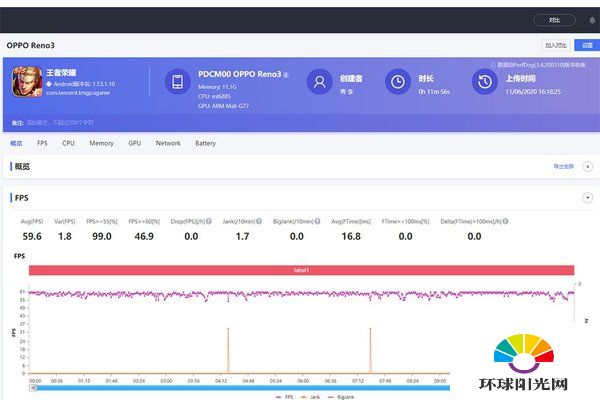Collapse the FPS section panel
The height and width of the screenshot is (400, 600).
click(x=587, y=198)
